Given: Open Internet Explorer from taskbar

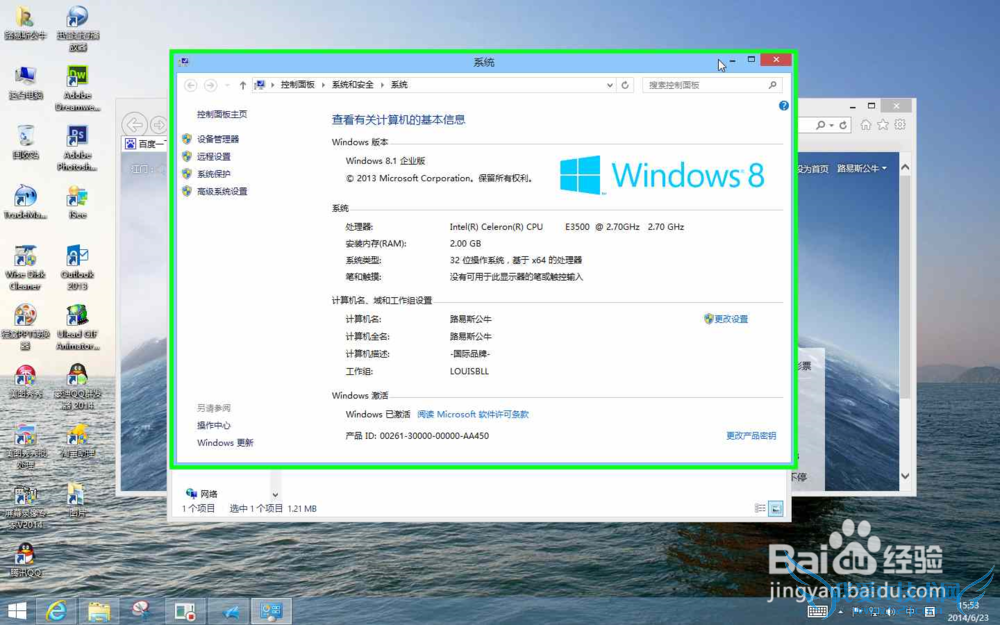Looking at the screenshot, I should coord(56,612).
